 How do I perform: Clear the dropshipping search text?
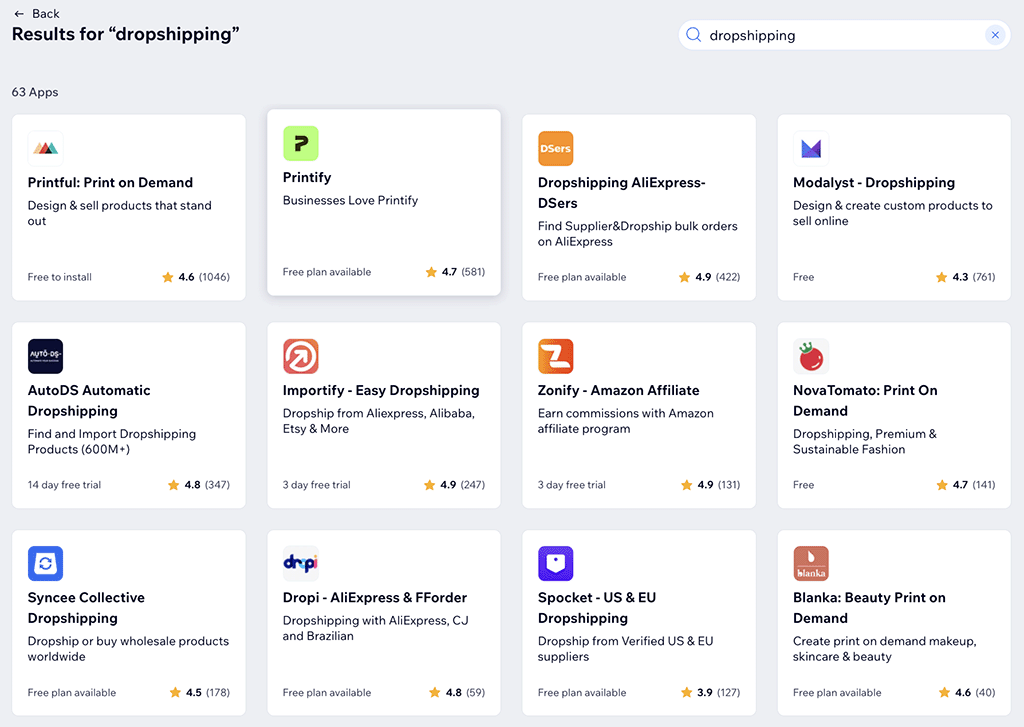point(995,35)
